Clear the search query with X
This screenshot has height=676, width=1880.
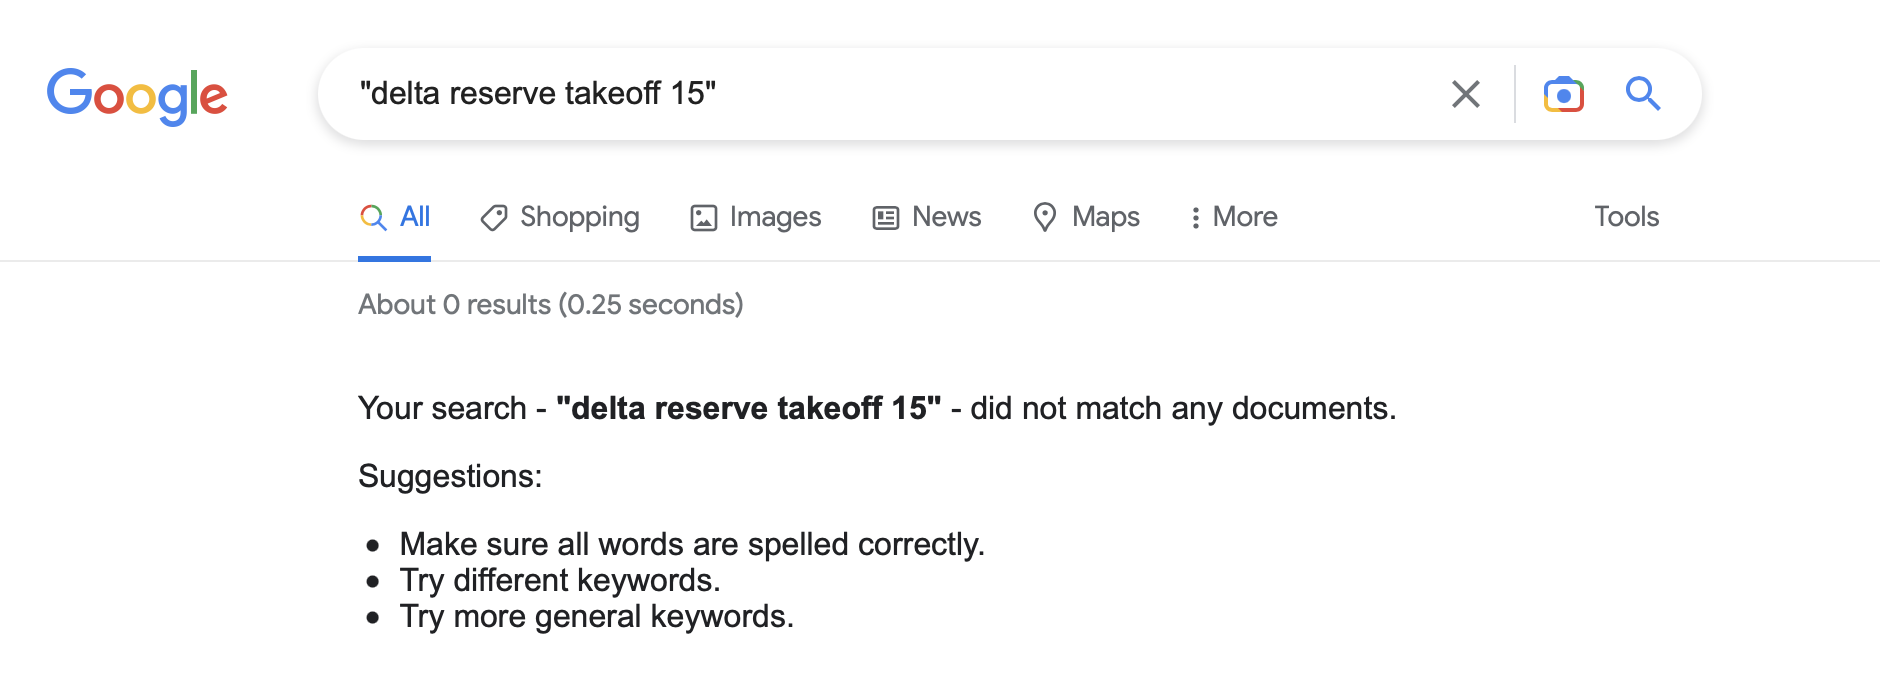[x=1465, y=94]
